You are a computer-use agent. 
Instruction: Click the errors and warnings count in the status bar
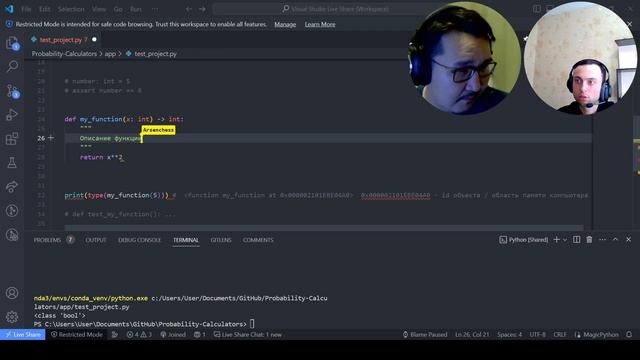139,335
